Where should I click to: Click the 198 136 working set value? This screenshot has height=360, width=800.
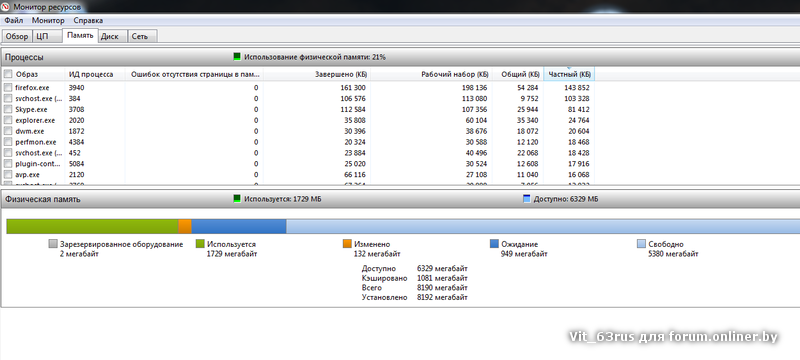tap(474, 88)
